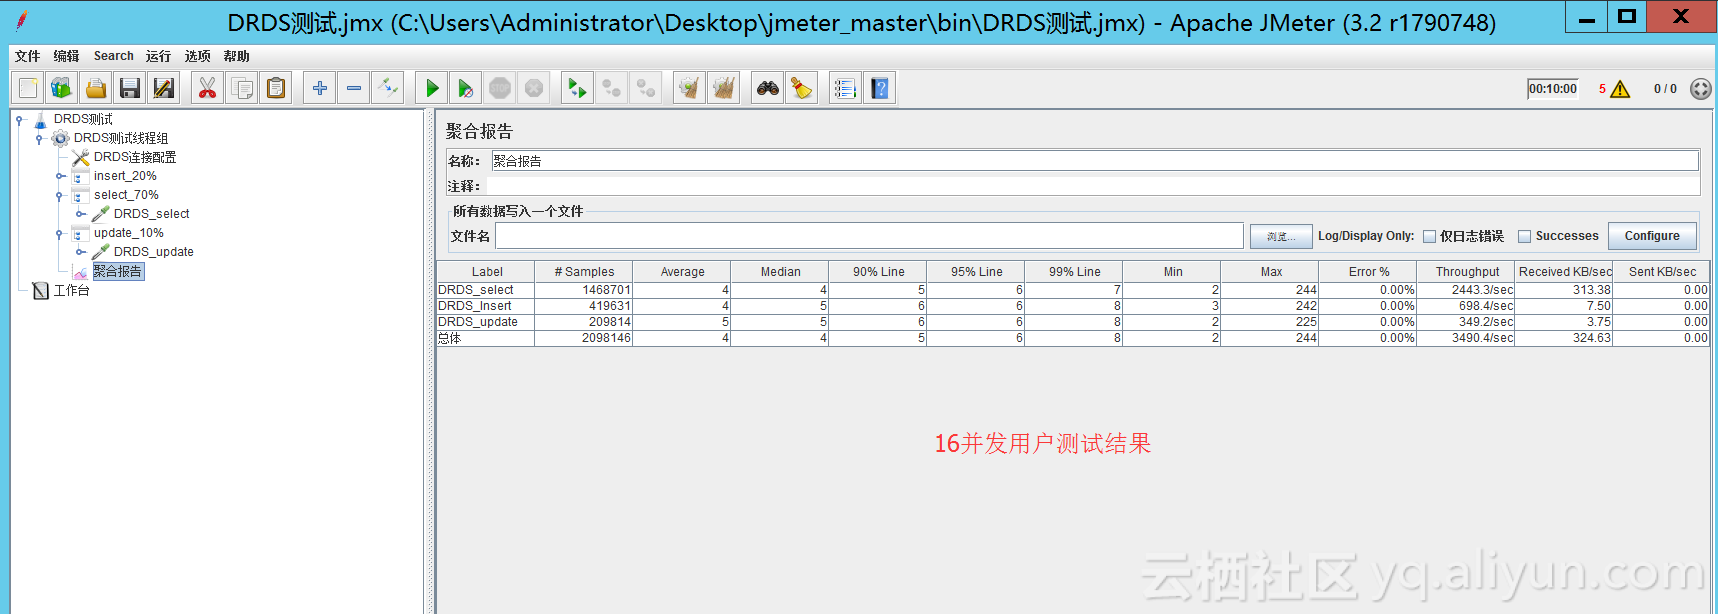Click the Configure button
This screenshot has height=614, width=1718.
pos(1652,236)
